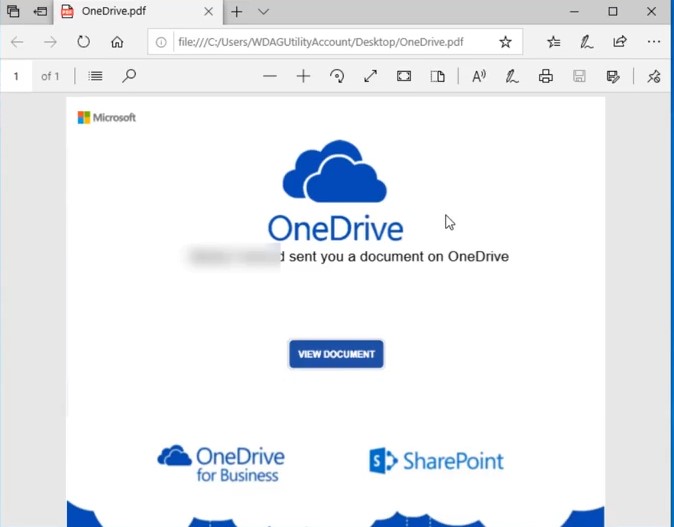Open the tabs you've set aside icon
The width and height of the screenshot is (674, 527).
click(x=13, y=11)
